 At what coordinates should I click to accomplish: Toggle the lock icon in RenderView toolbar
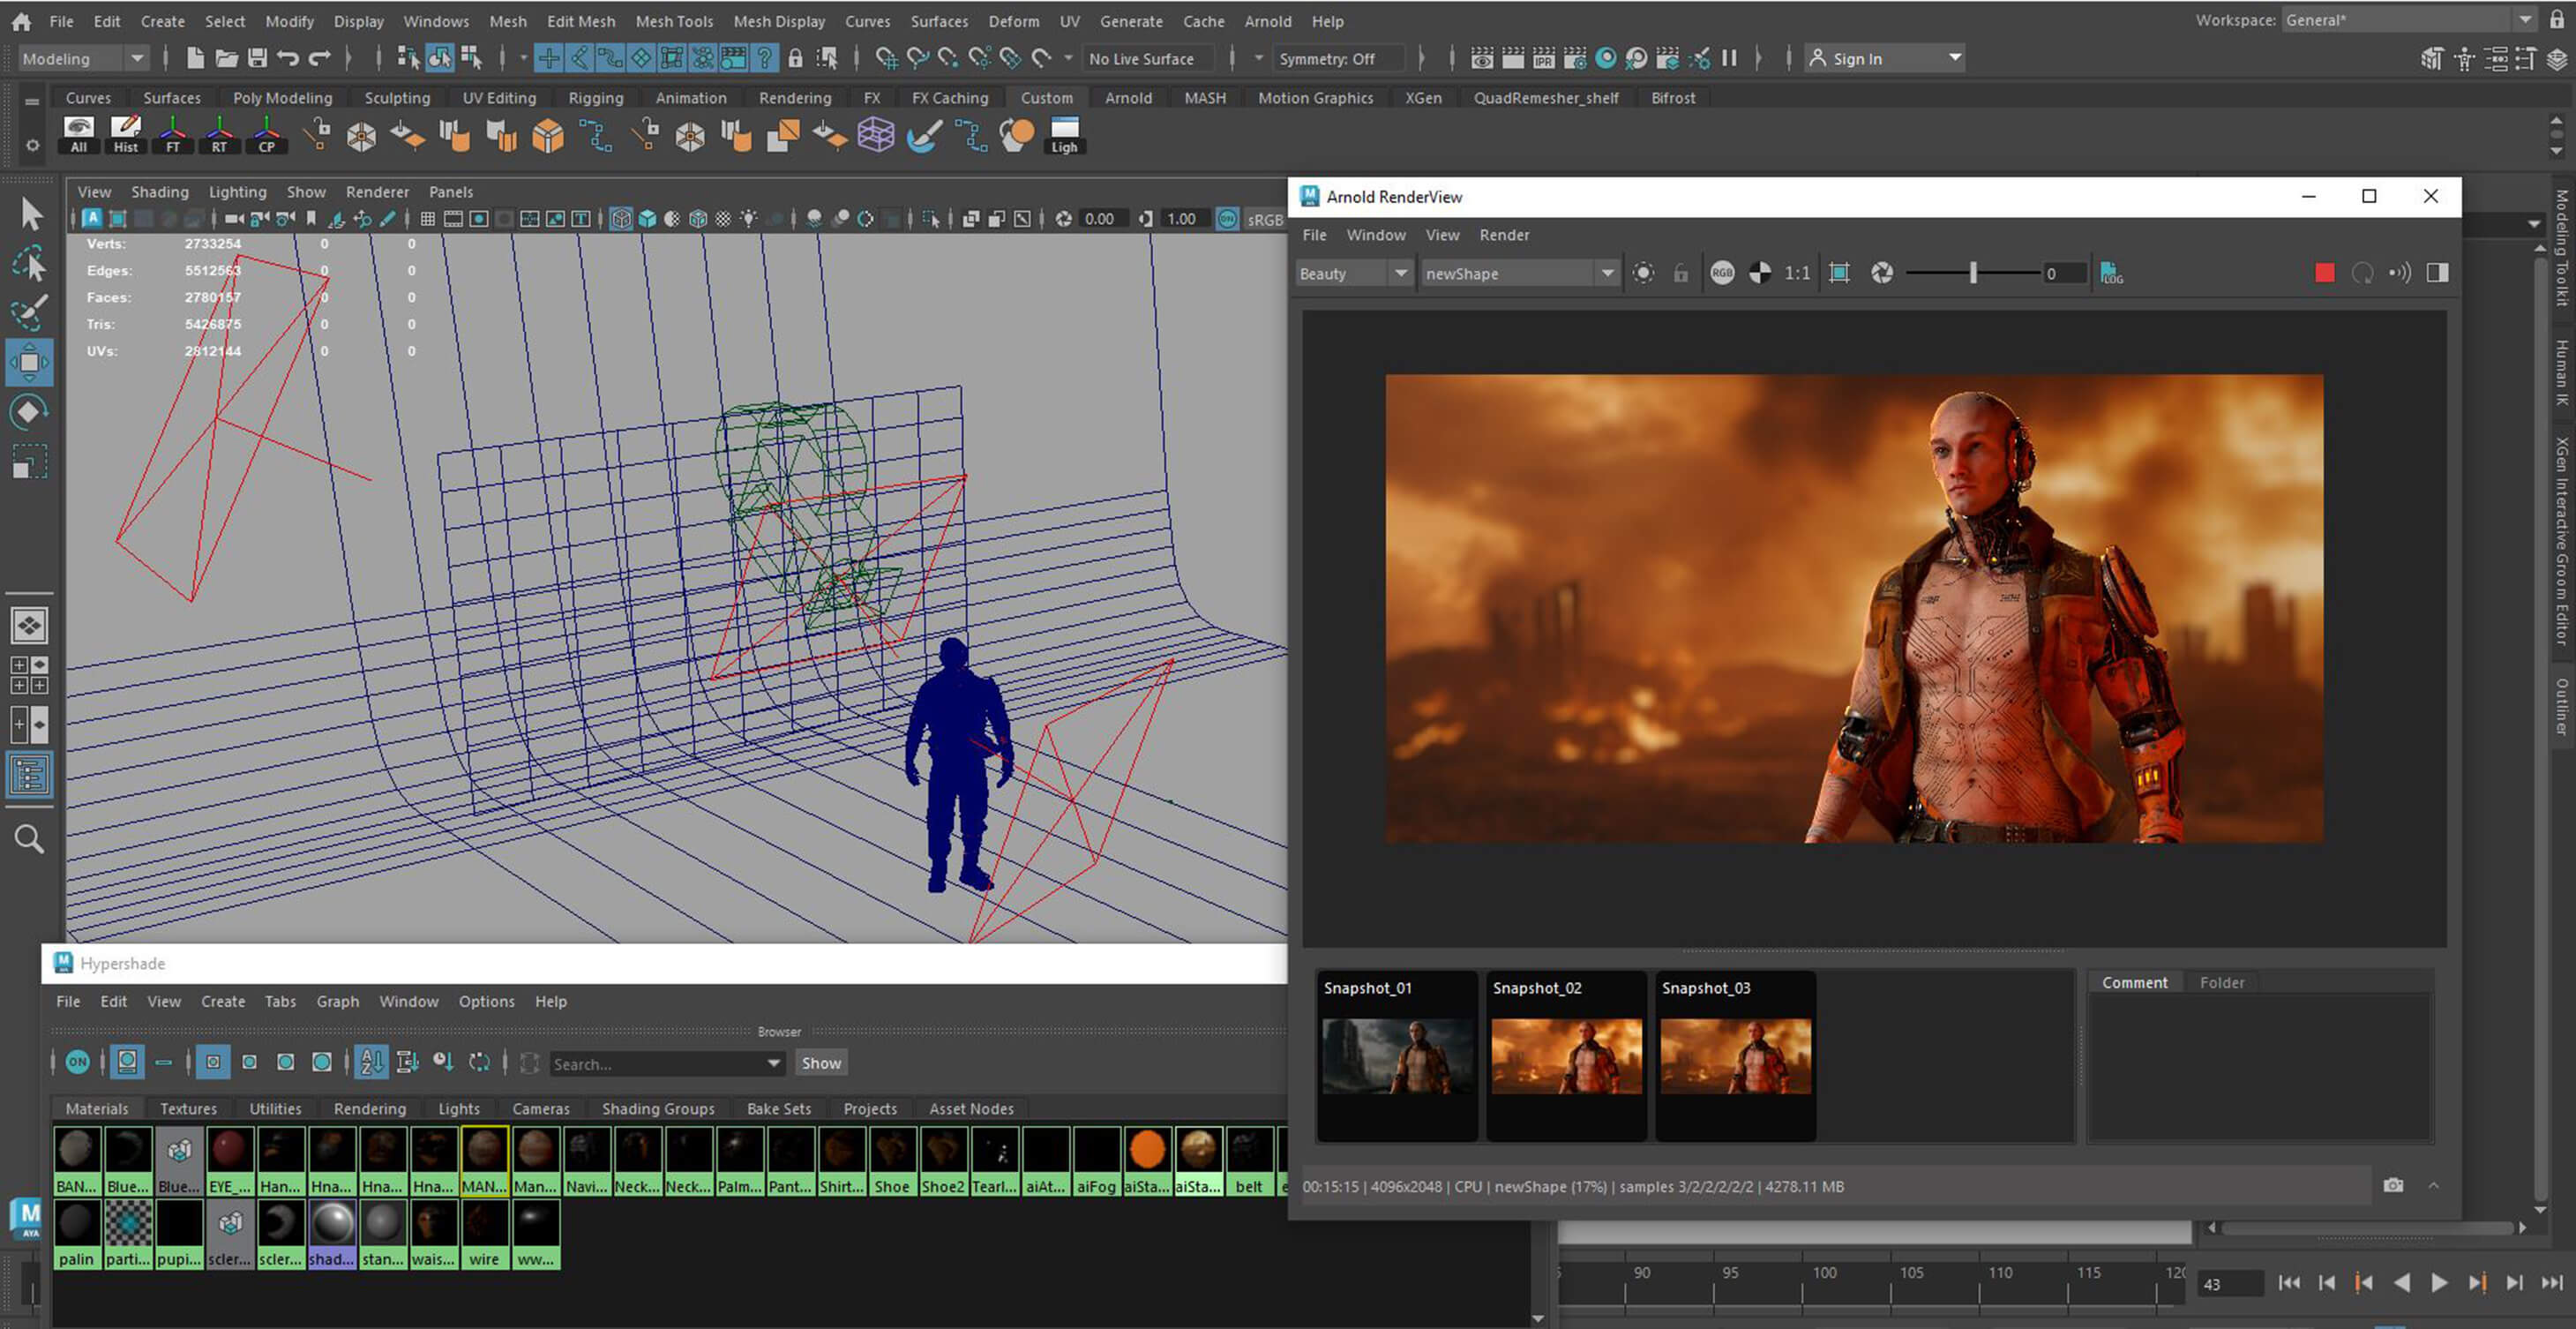[x=1681, y=273]
